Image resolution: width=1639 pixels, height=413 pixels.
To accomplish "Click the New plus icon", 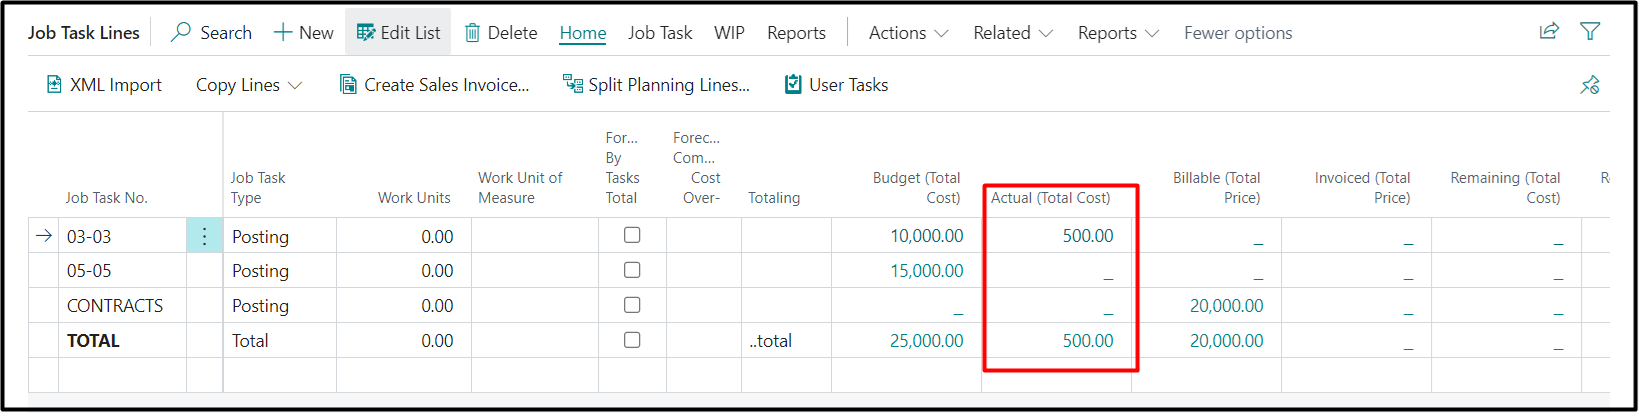I will coord(283,32).
